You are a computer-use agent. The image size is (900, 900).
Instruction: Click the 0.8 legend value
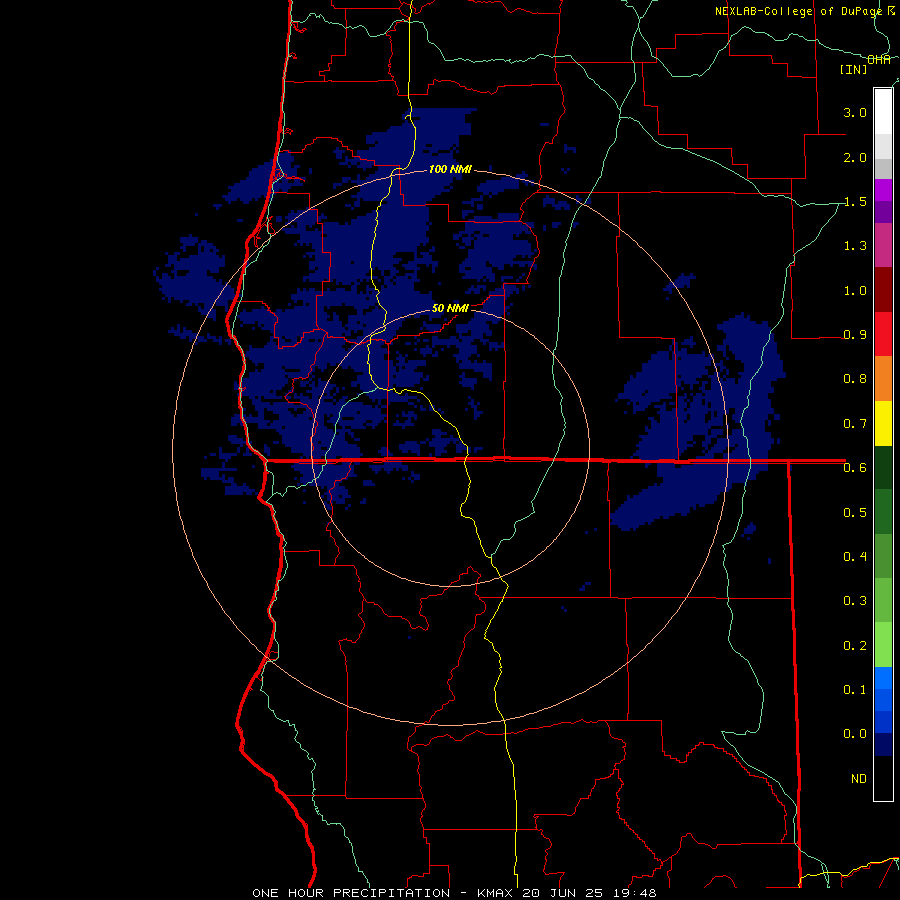[x=855, y=378]
